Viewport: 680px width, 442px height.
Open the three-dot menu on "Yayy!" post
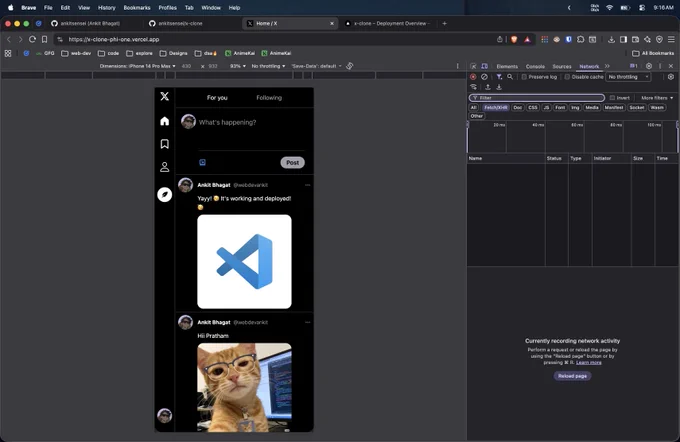click(307, 185)
